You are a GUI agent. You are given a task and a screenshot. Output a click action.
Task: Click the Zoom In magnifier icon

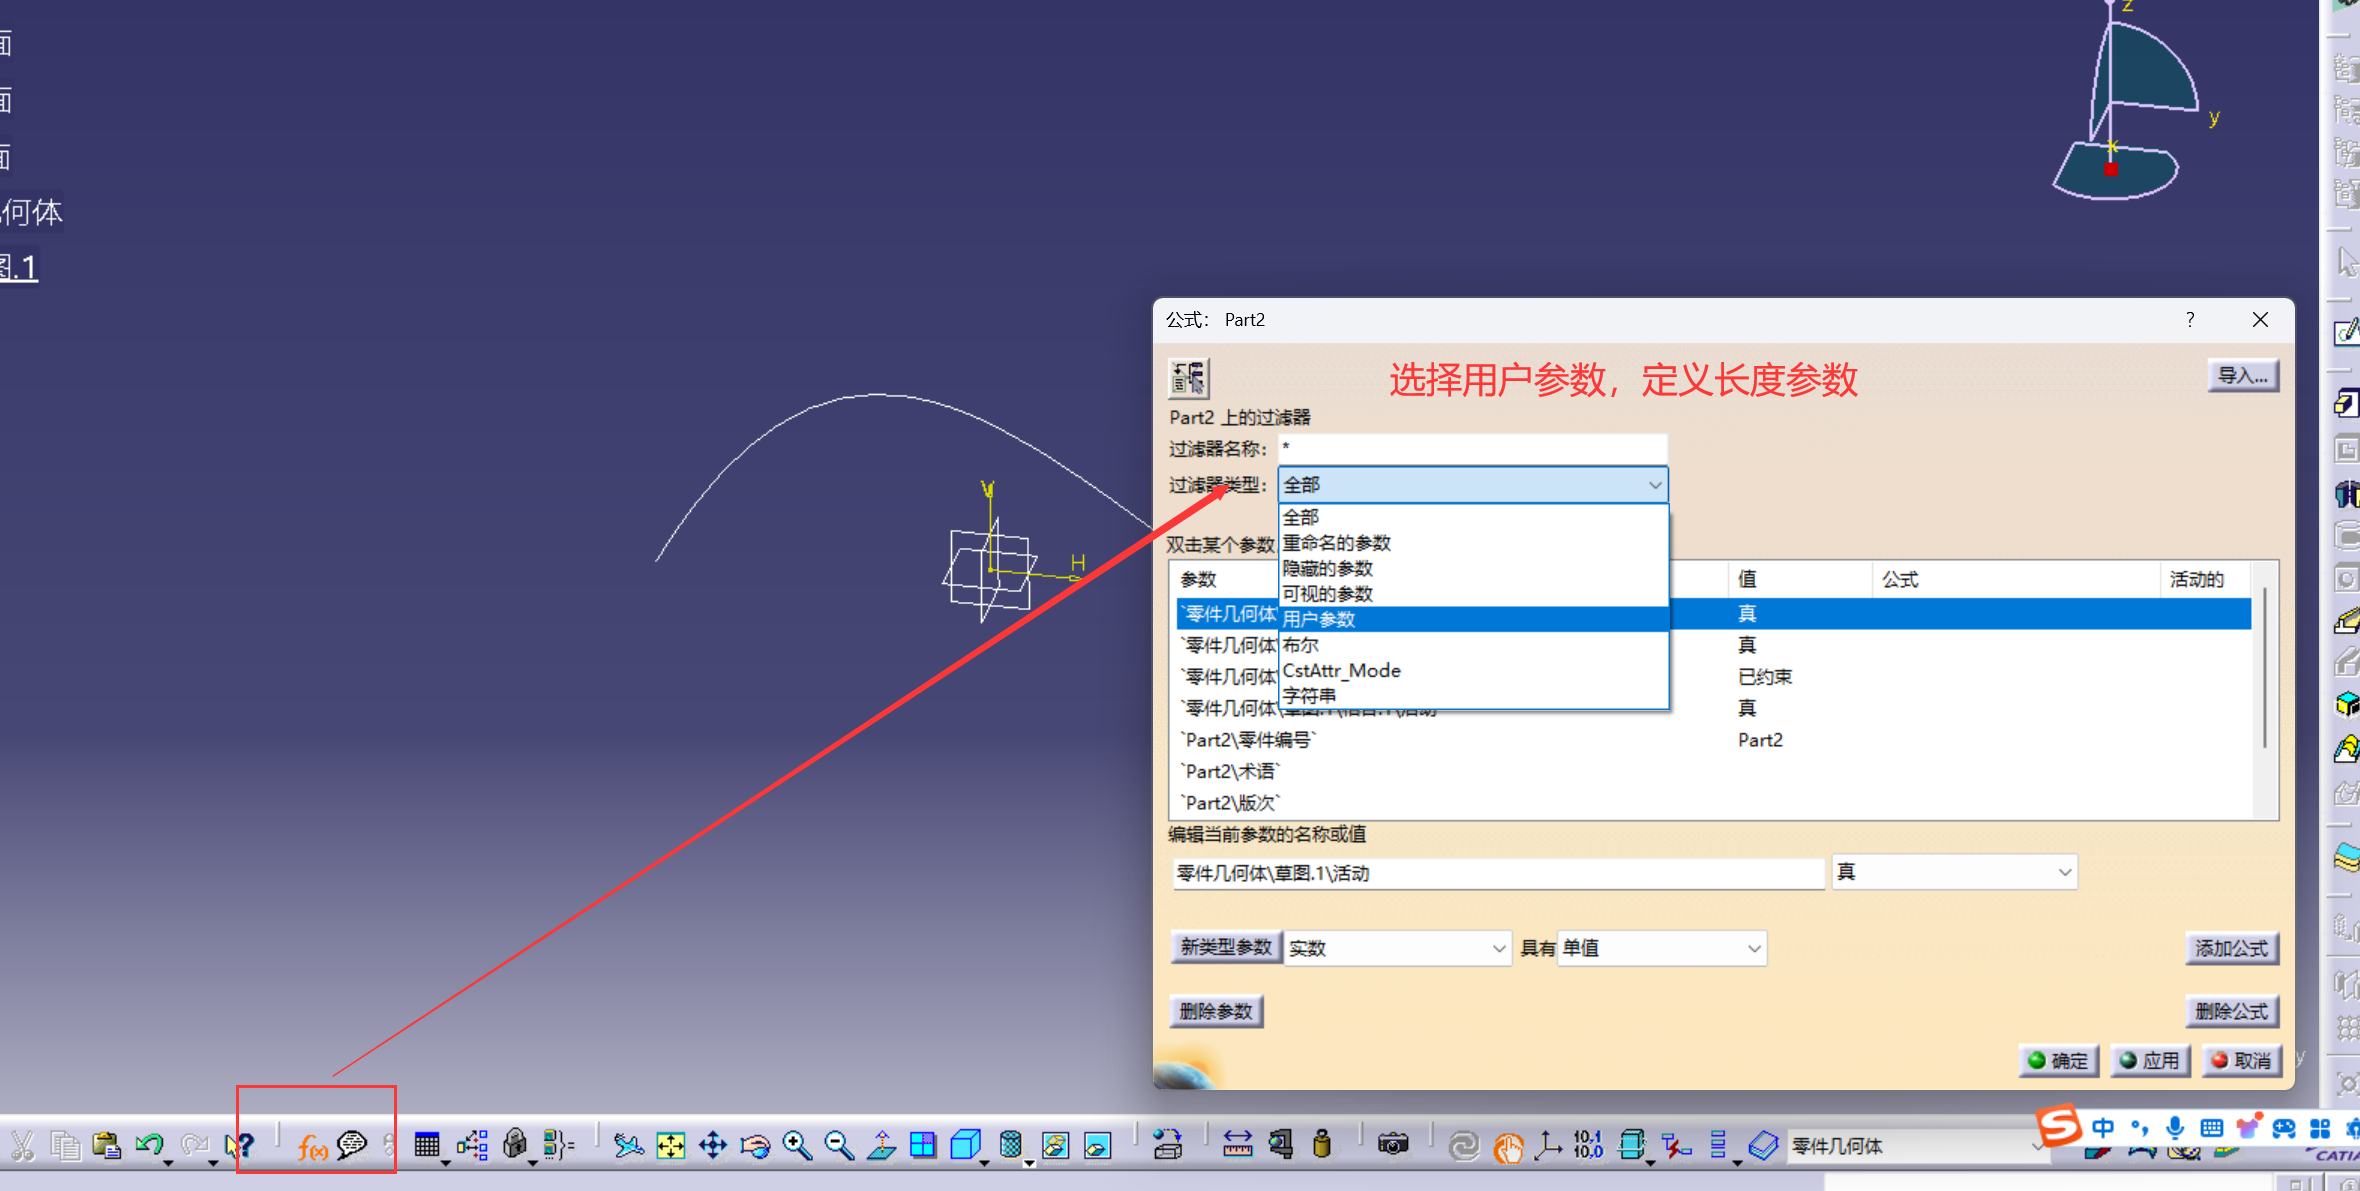(797, 1145)
